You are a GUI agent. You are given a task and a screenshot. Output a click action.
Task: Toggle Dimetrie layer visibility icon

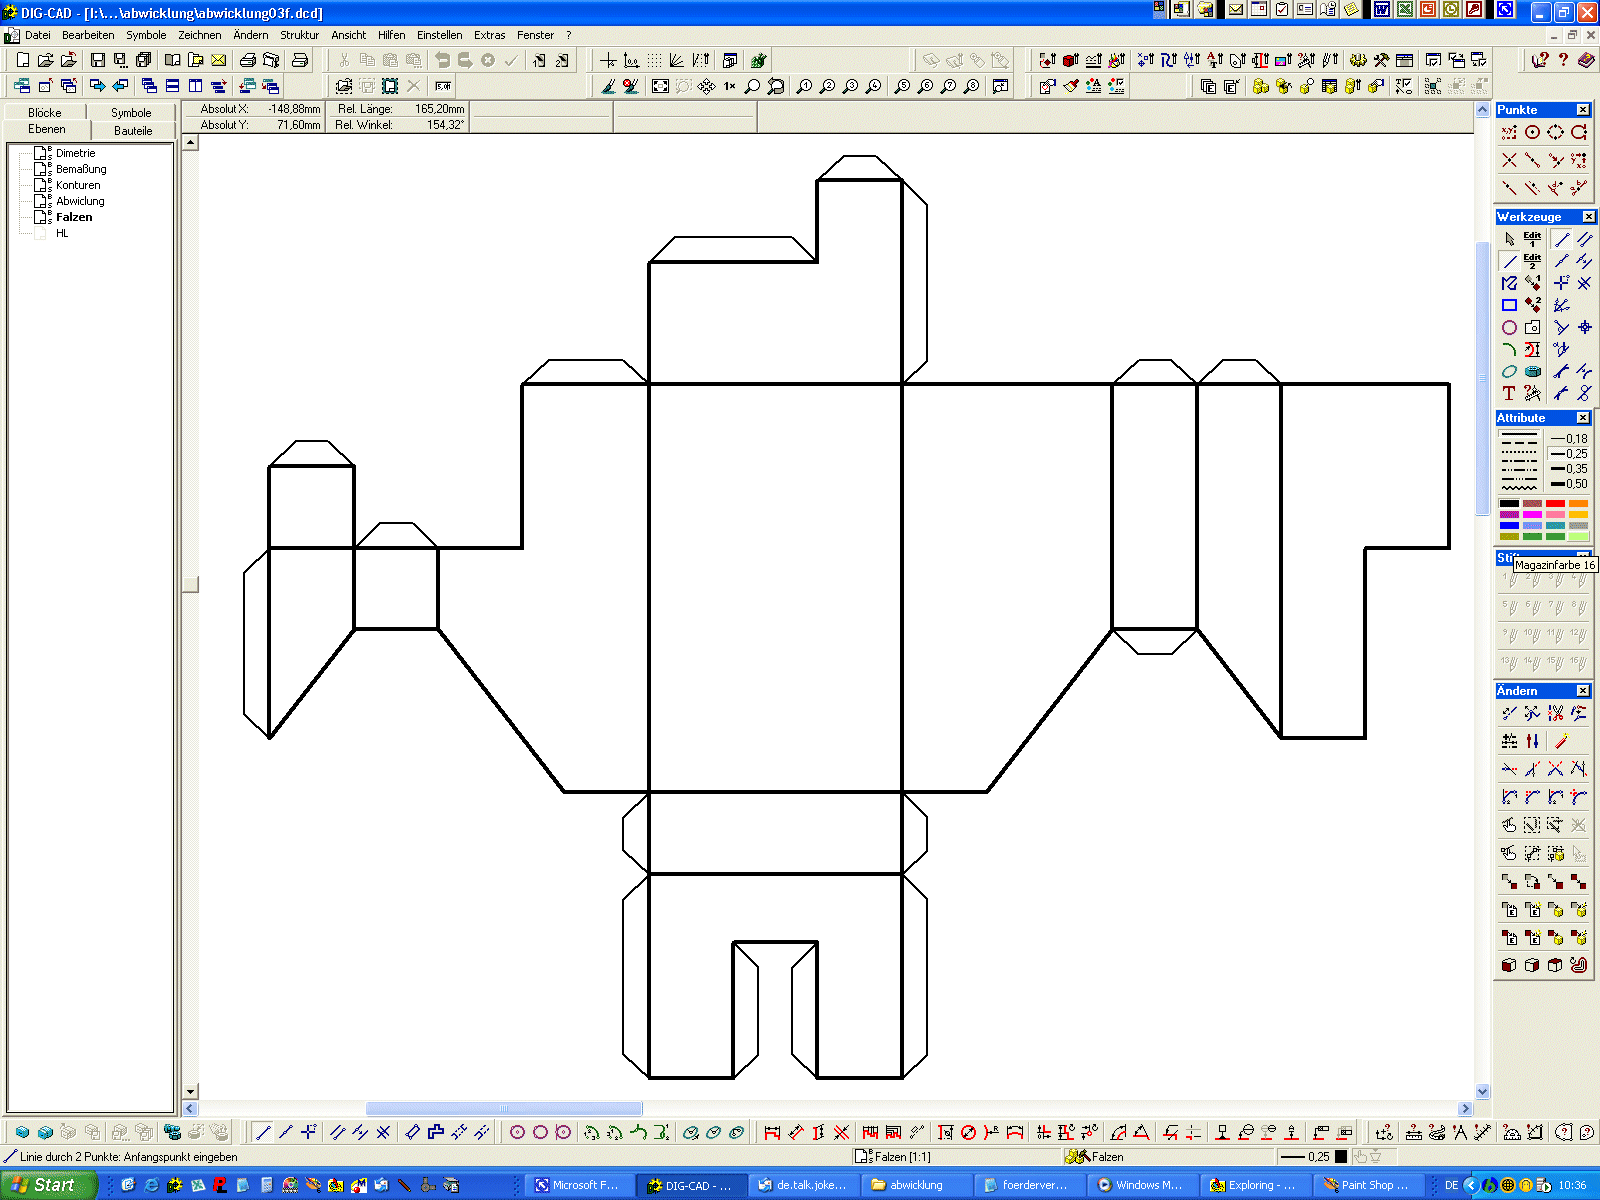point(41,153)
